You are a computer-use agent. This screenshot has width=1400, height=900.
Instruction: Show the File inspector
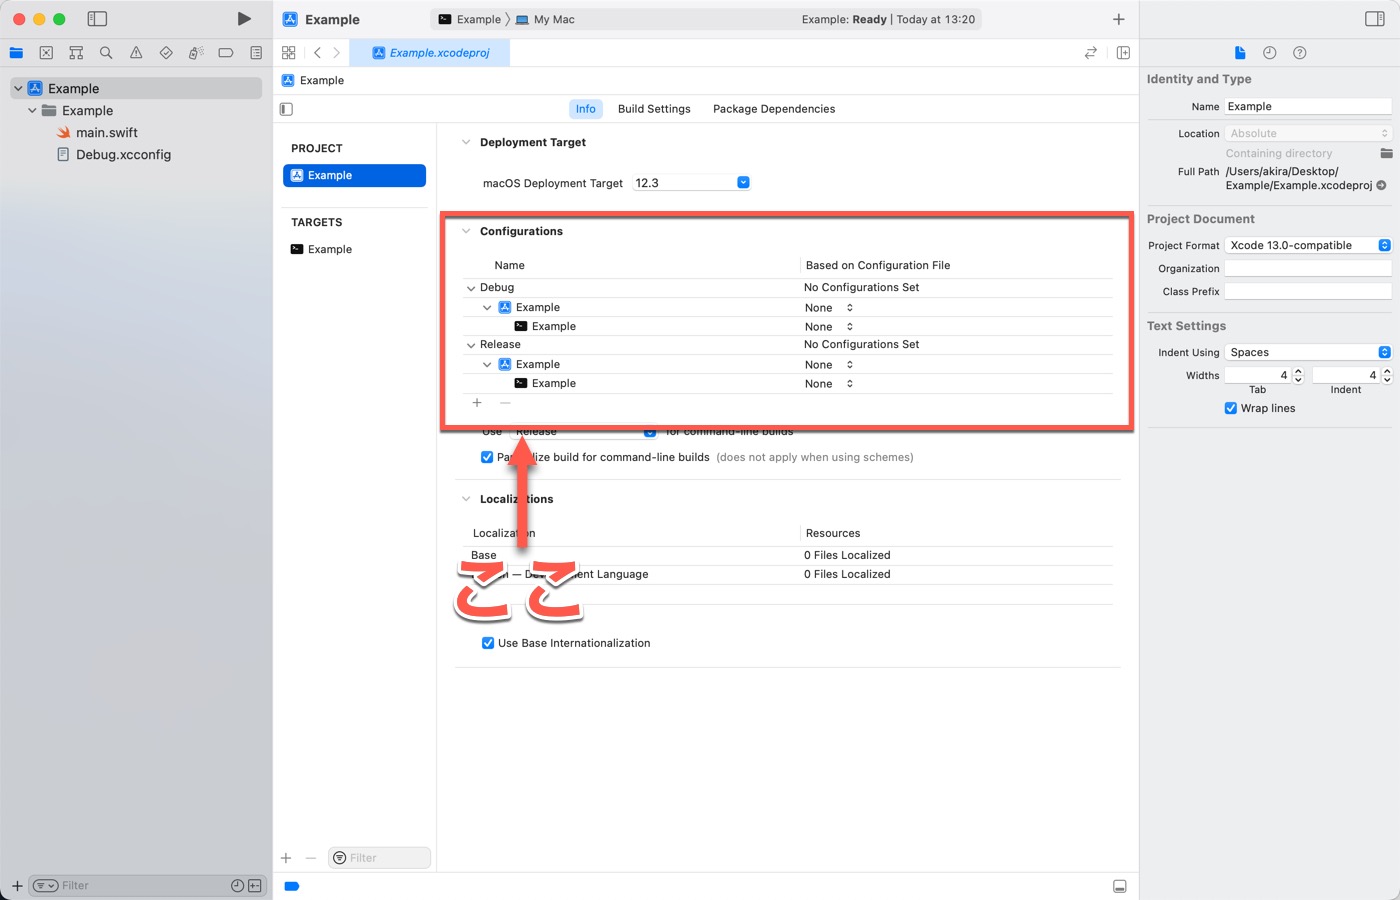pos(1240,53)
